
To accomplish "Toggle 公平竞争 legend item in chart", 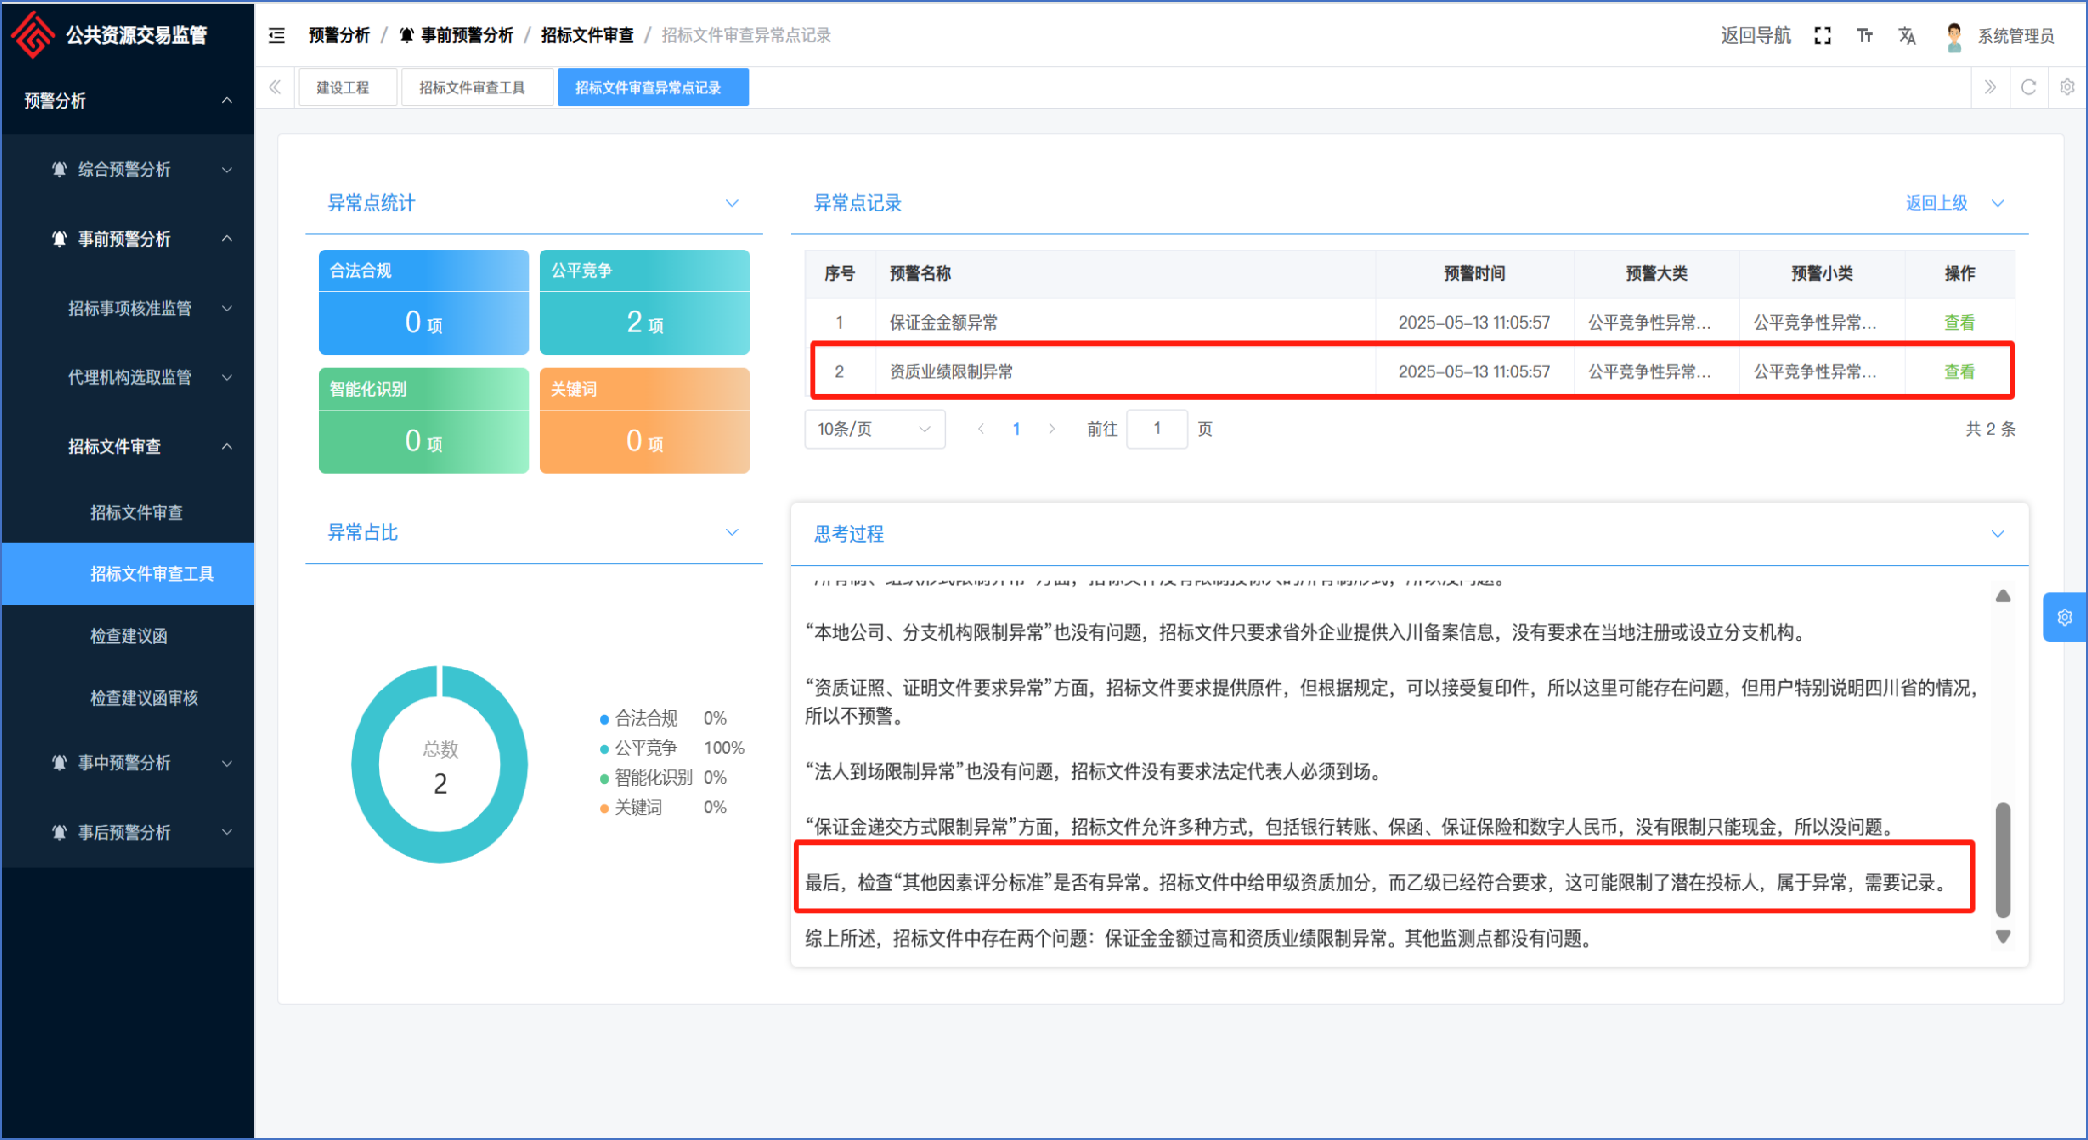I will [x=645, y=748].
